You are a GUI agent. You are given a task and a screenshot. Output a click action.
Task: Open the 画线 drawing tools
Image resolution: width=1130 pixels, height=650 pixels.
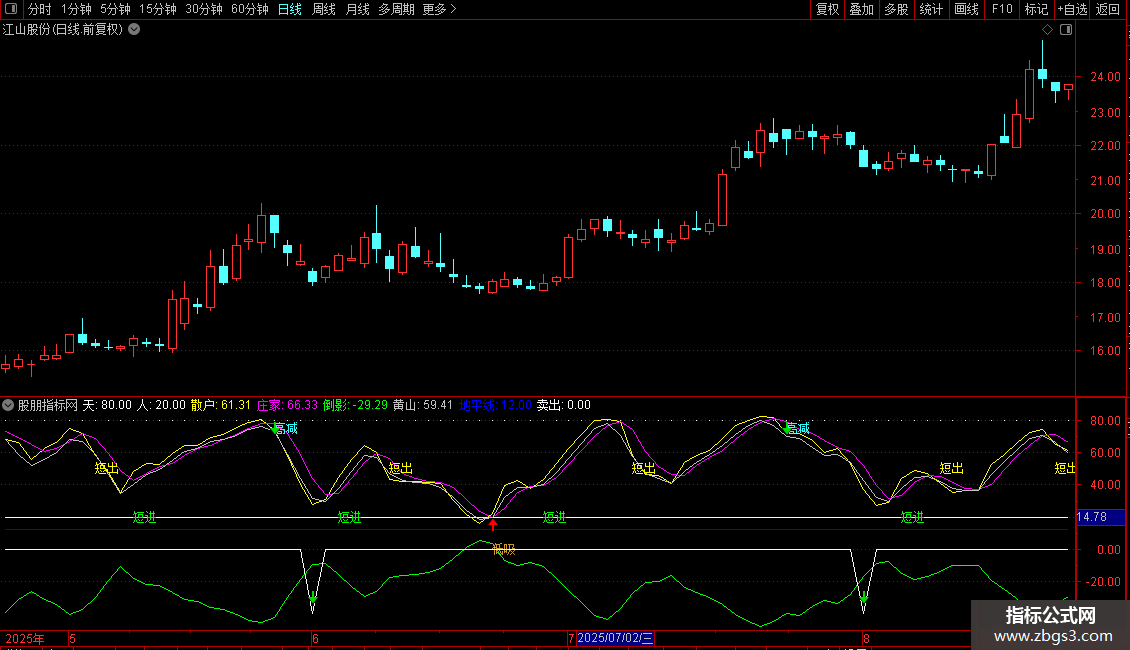click(x=966, y=10)
